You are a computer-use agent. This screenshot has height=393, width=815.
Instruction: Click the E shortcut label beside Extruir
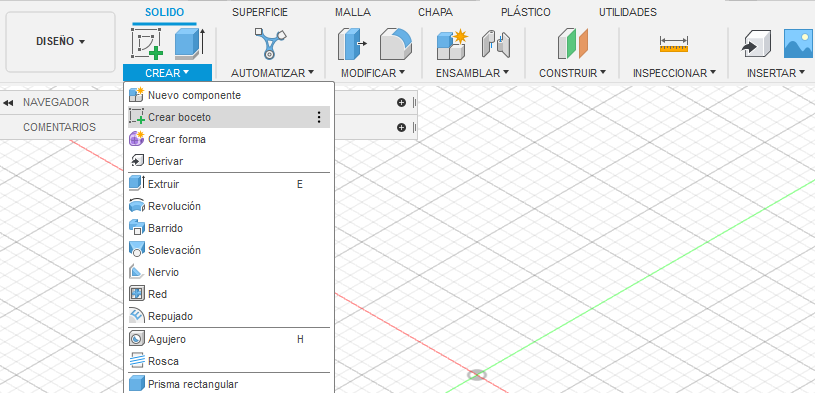[x=300, y=184]
